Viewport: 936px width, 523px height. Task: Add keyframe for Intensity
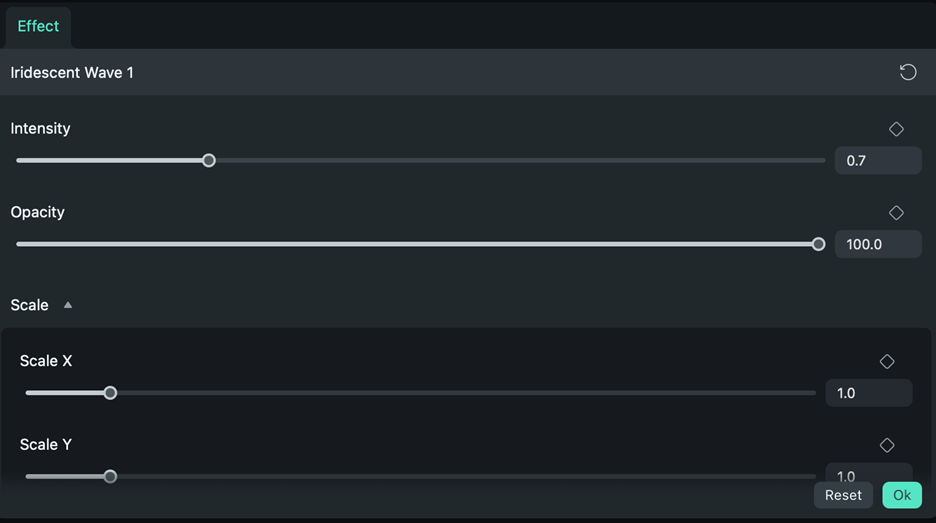click(x=896, y=129)
